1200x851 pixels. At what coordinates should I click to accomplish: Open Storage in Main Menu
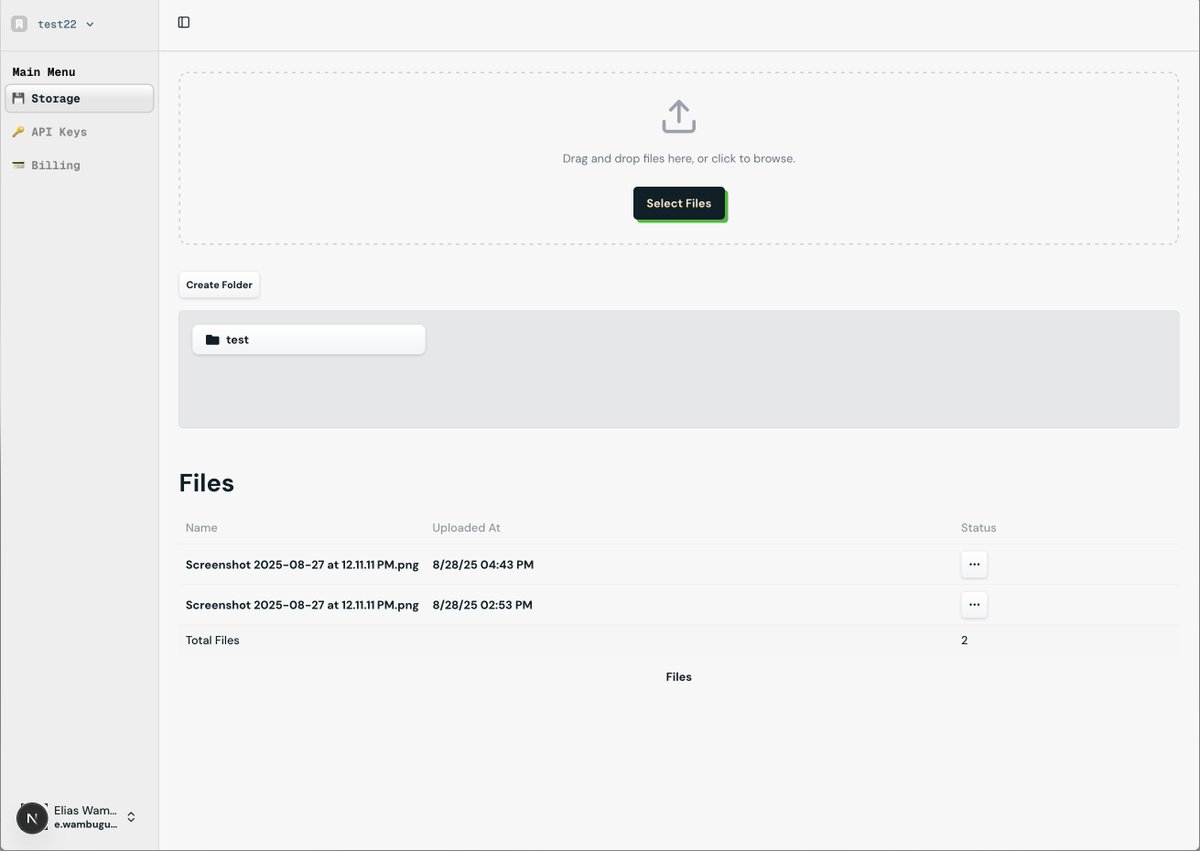pyautogui.click(x=79, y=99)
